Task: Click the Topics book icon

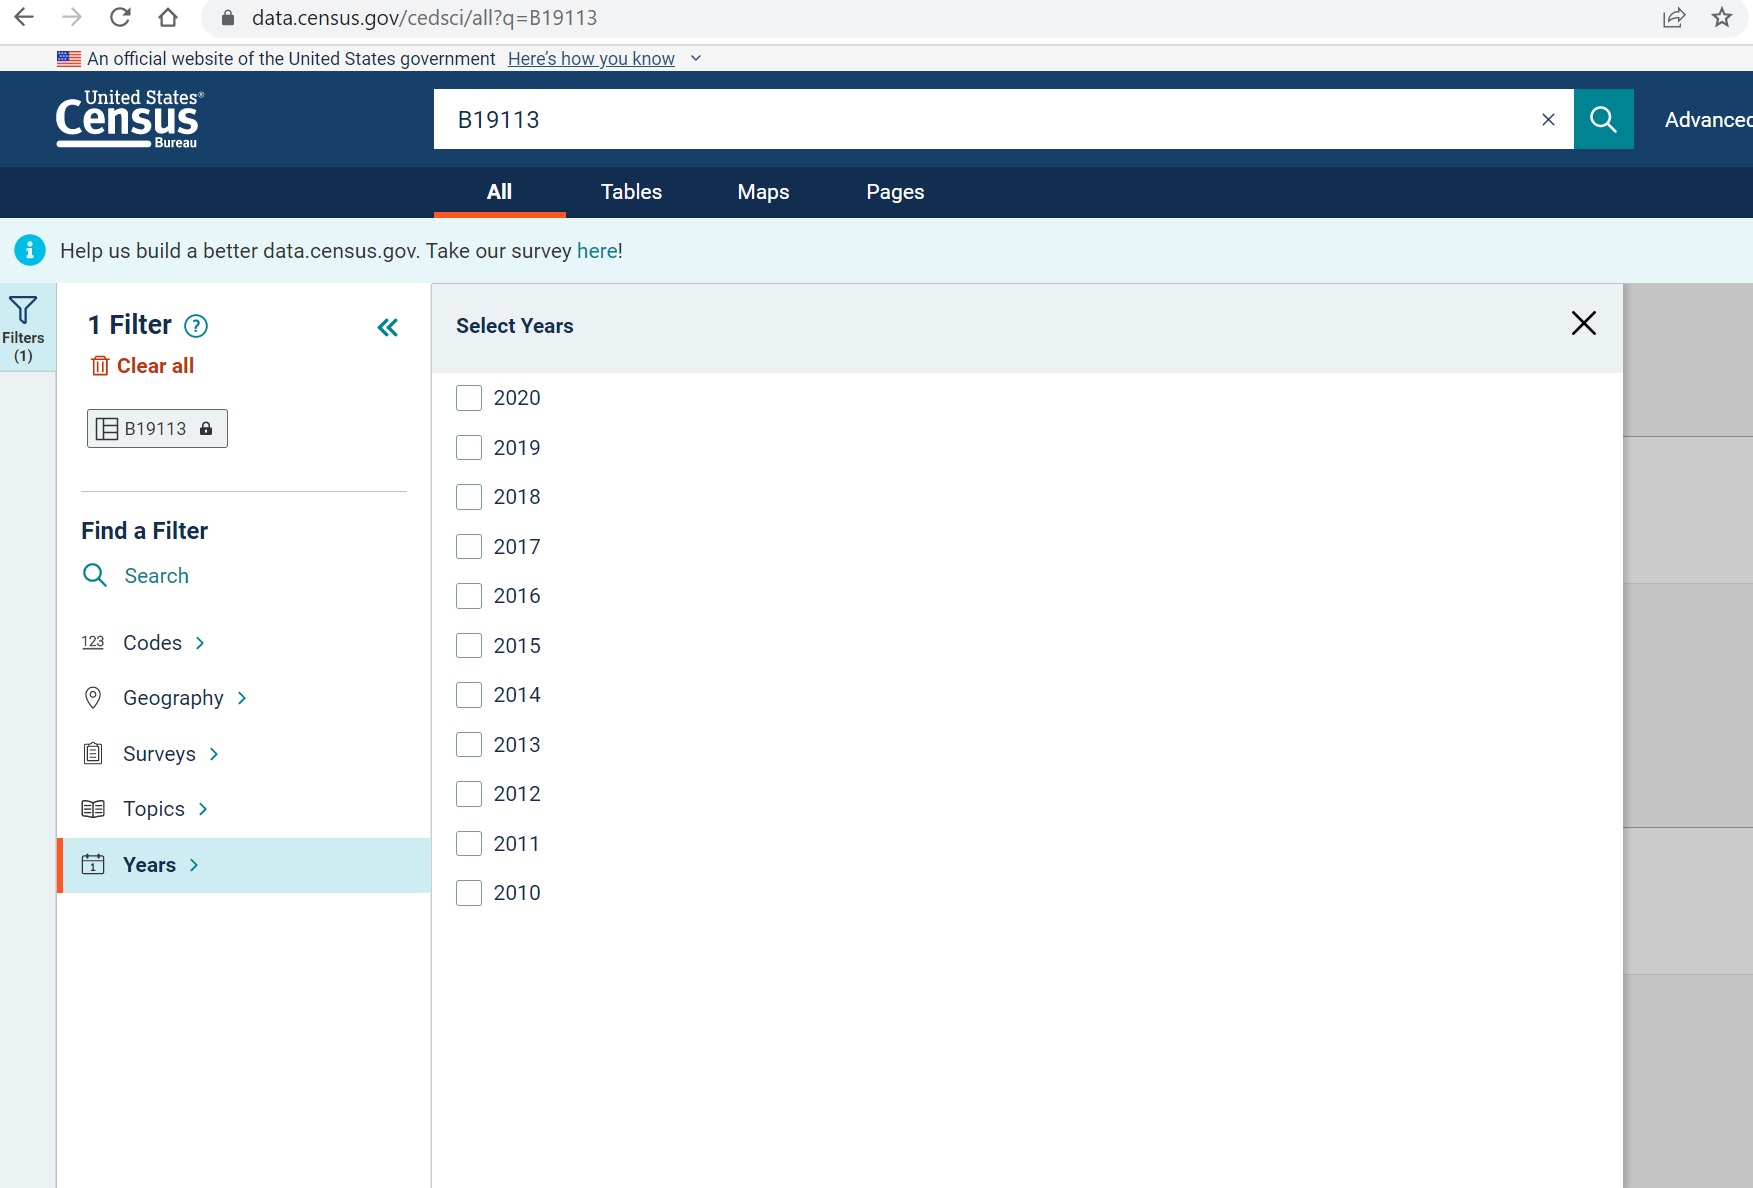Action: (93, 809)
